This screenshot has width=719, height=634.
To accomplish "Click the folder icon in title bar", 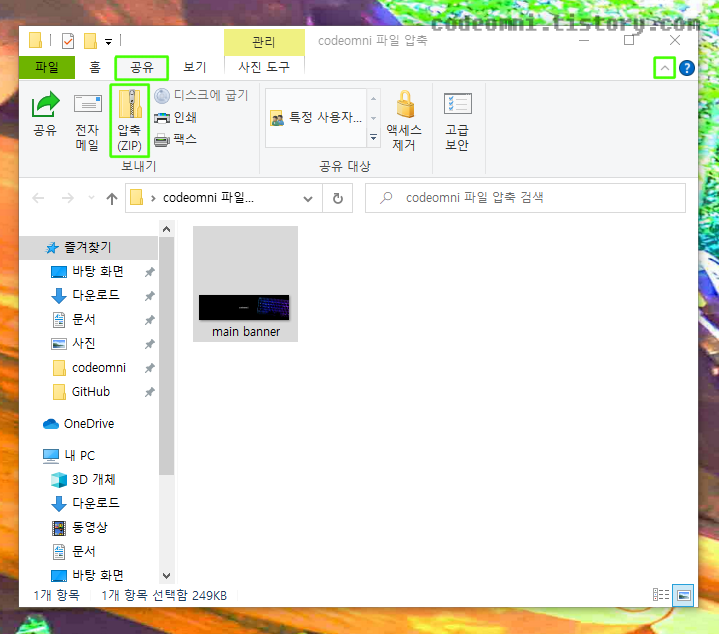I will coord(35,40).
